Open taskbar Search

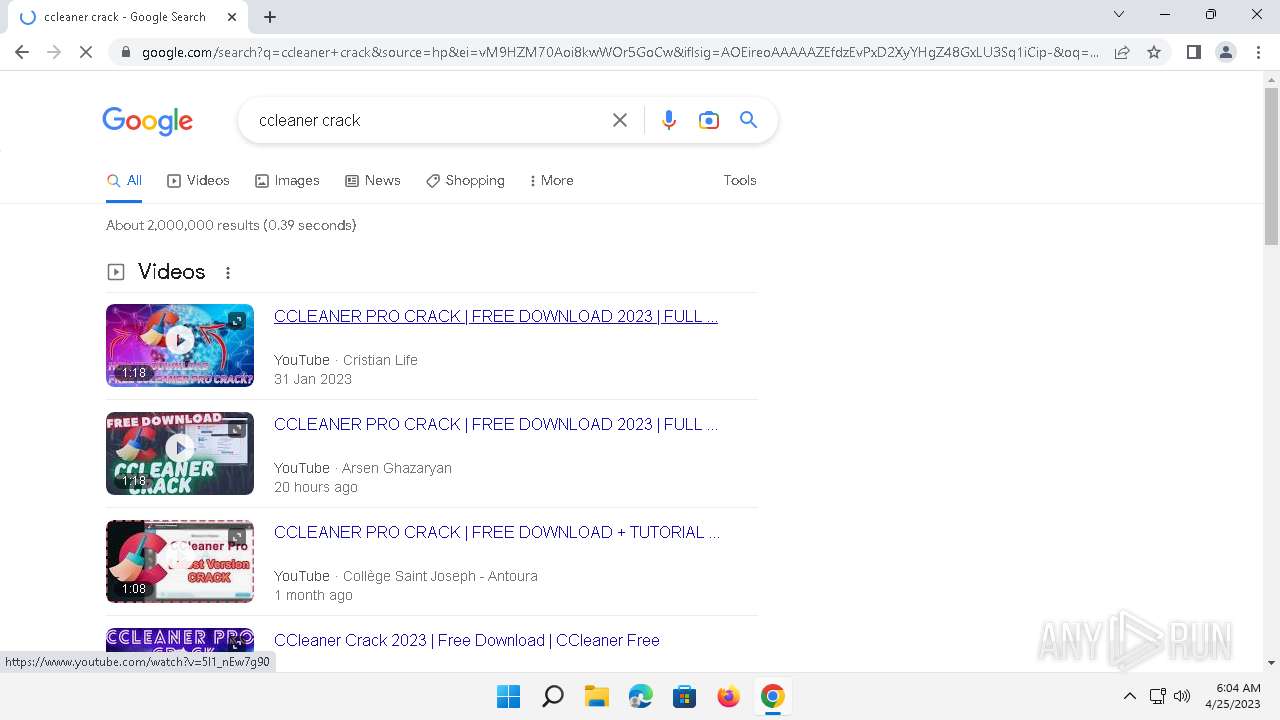pos(552,696)
